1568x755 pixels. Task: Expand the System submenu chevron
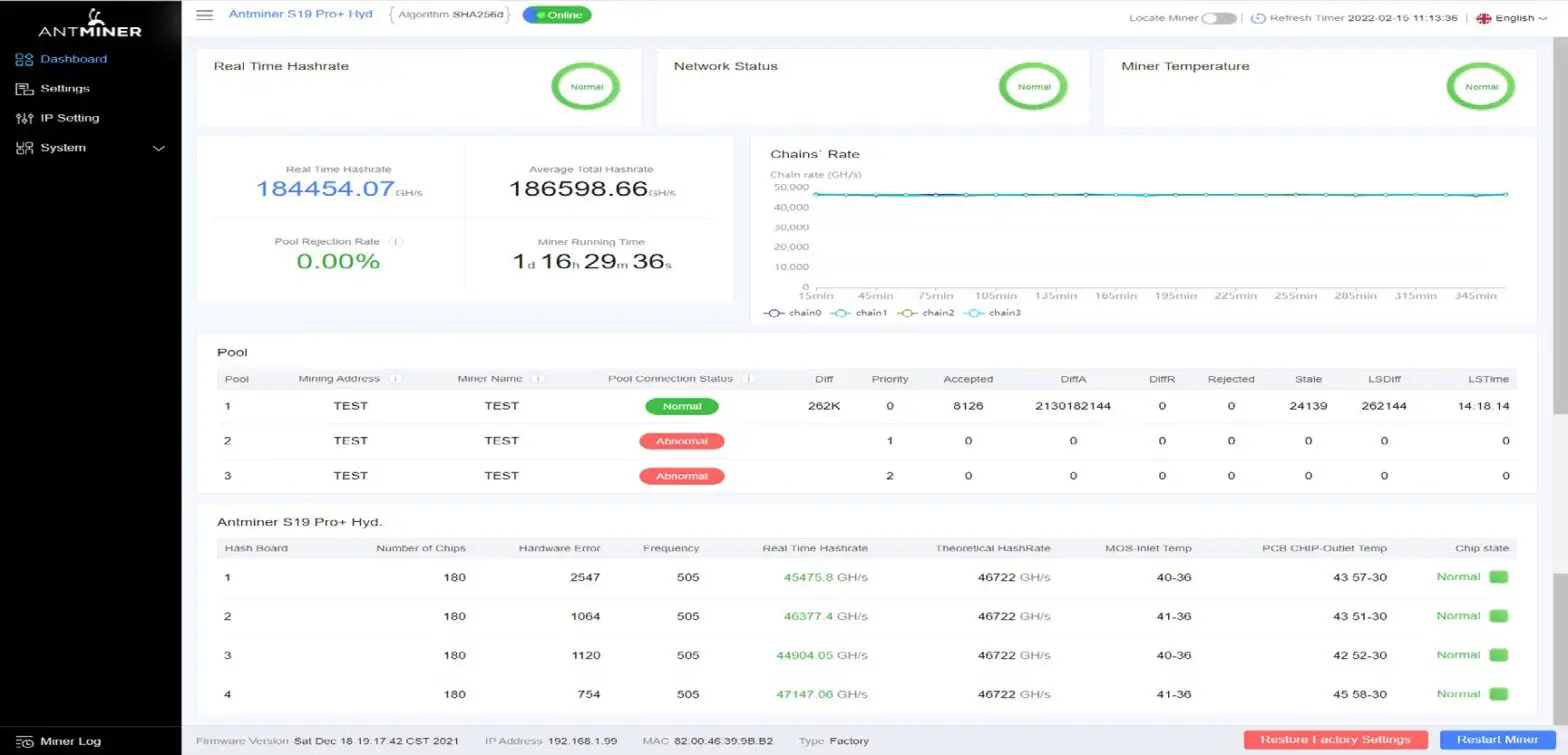158,149
